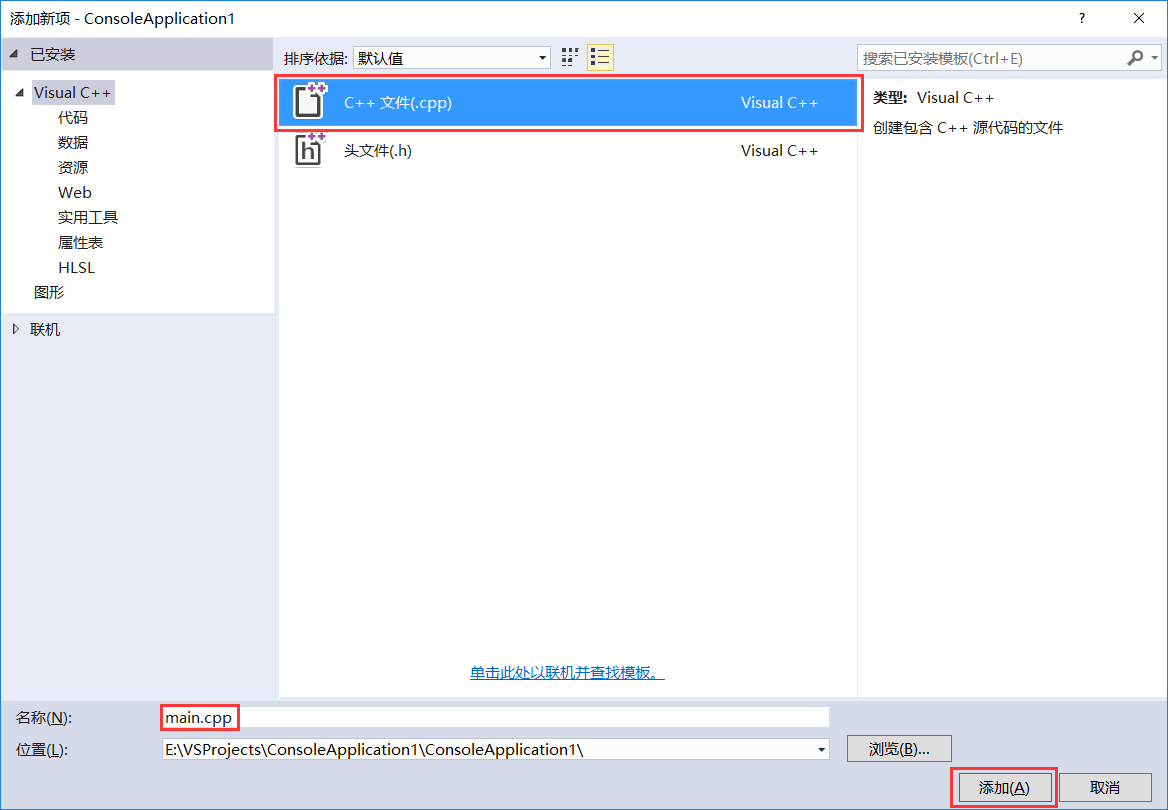Click the search magnifier icon
Image resolution: width=1168 pixels, height=810 pixels.
tap(1135, 58)
